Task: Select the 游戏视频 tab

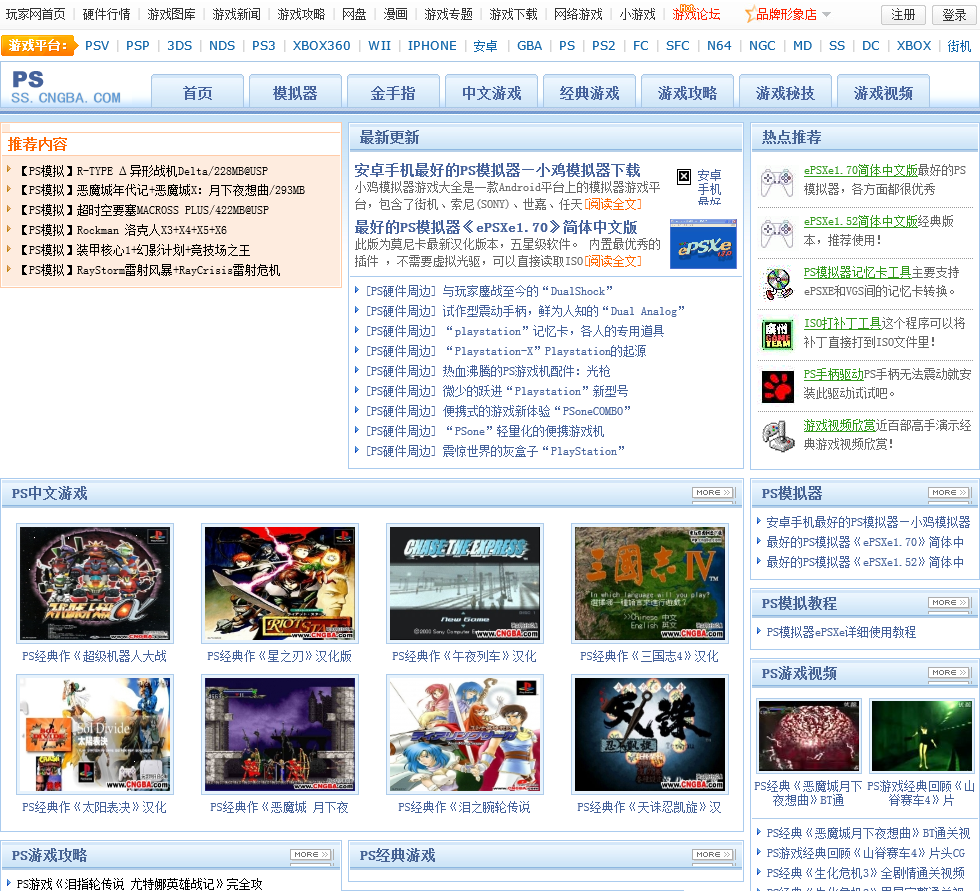Action: (x=883, y=92)
